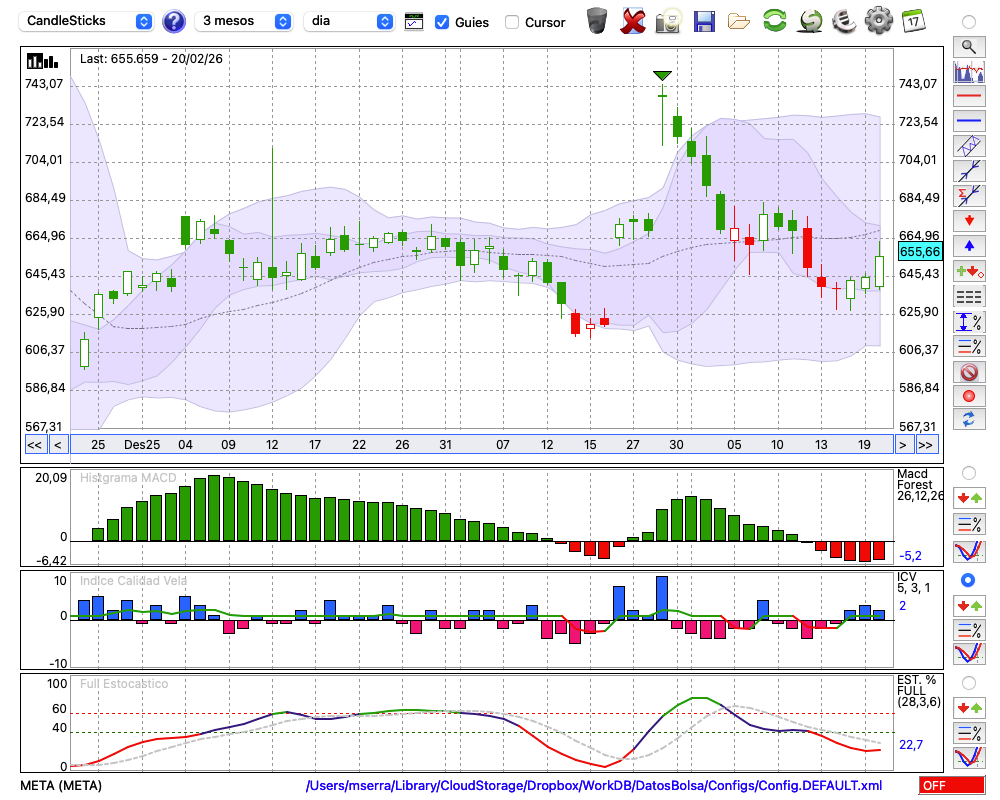Viewport: 1000px width, 800px height.
Task: Open the 3 mesos period dropdown
Action: click(244, 21)
